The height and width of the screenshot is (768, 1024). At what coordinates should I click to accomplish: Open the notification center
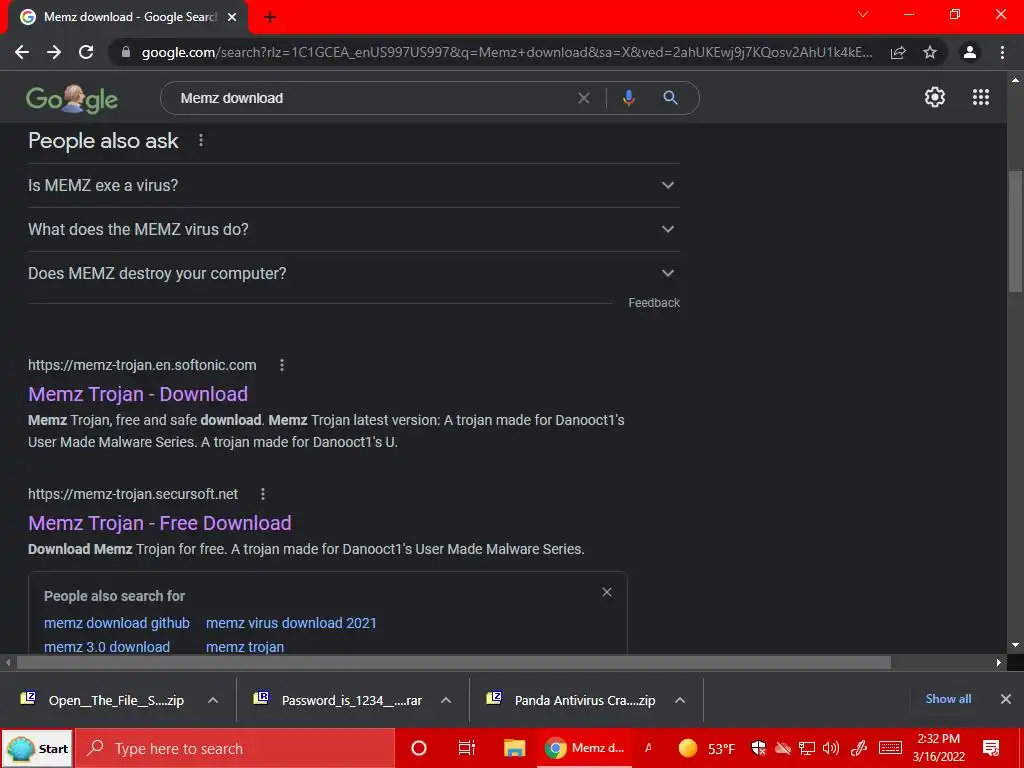coord(991,748)
